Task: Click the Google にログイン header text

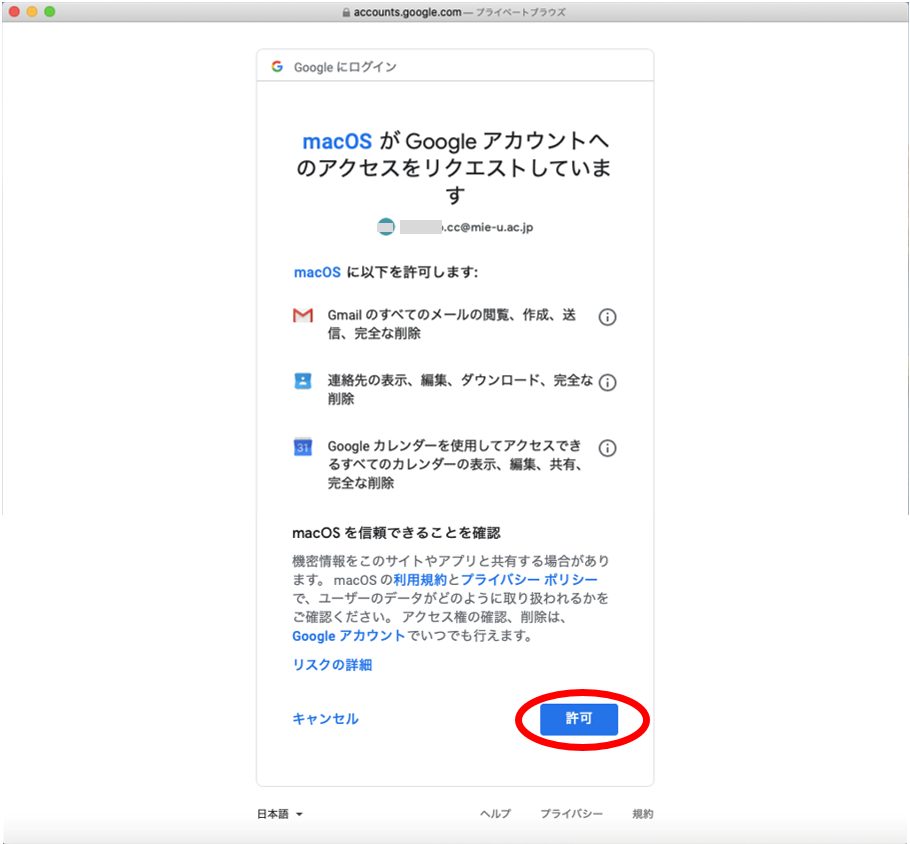Action: [345, 67]
